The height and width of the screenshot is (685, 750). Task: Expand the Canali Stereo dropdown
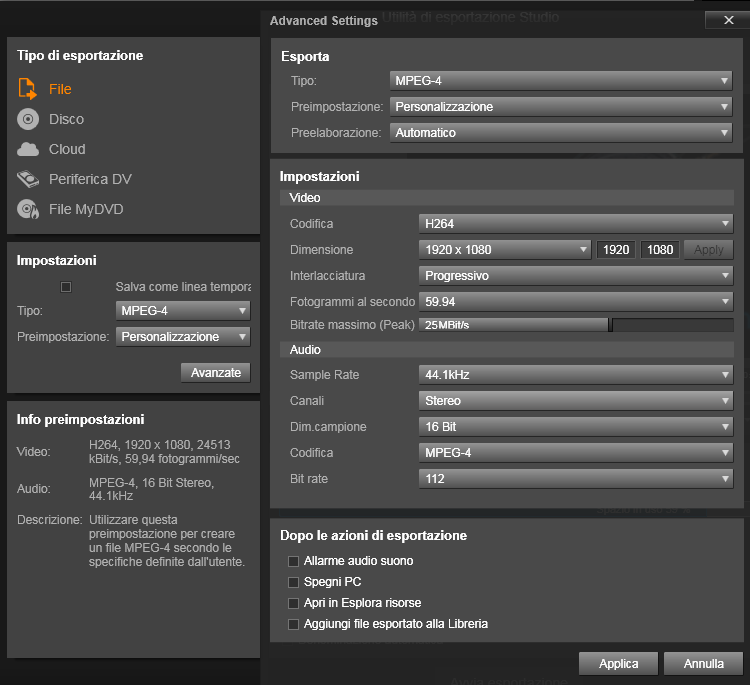[575, 401]
